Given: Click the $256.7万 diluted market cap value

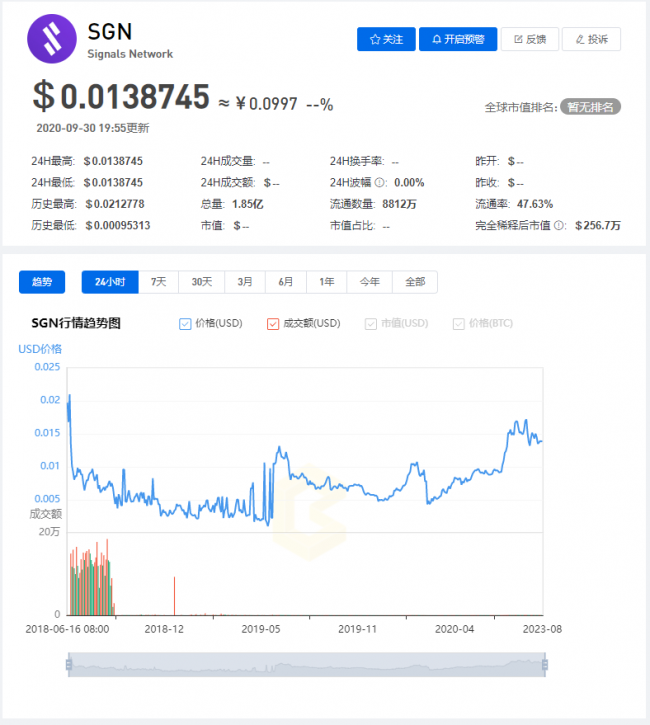Looking at the screenshot, I should pyautogui.click(x=598, y=225).
